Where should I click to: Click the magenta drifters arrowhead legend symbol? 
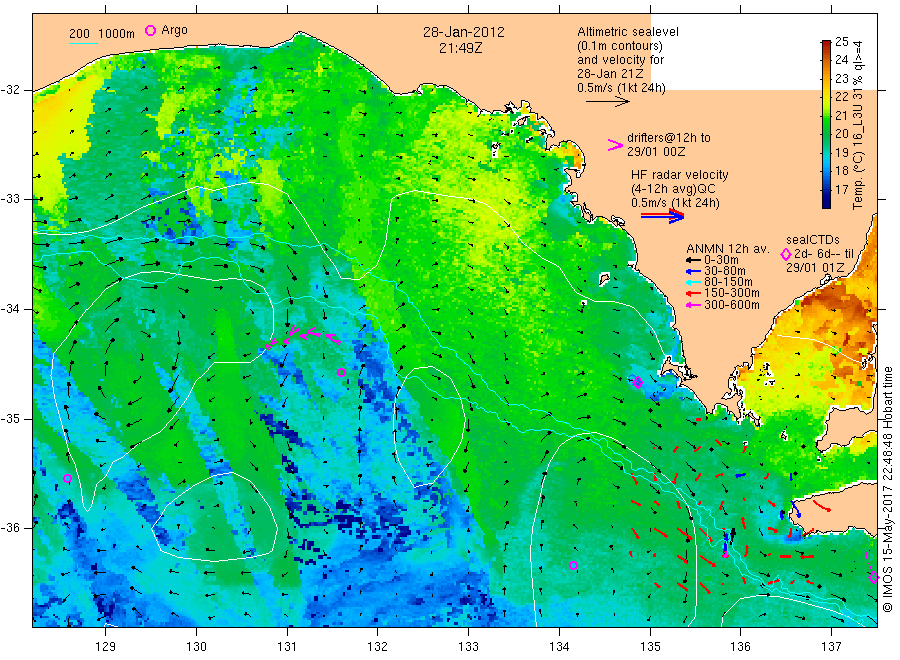[615, 145]
